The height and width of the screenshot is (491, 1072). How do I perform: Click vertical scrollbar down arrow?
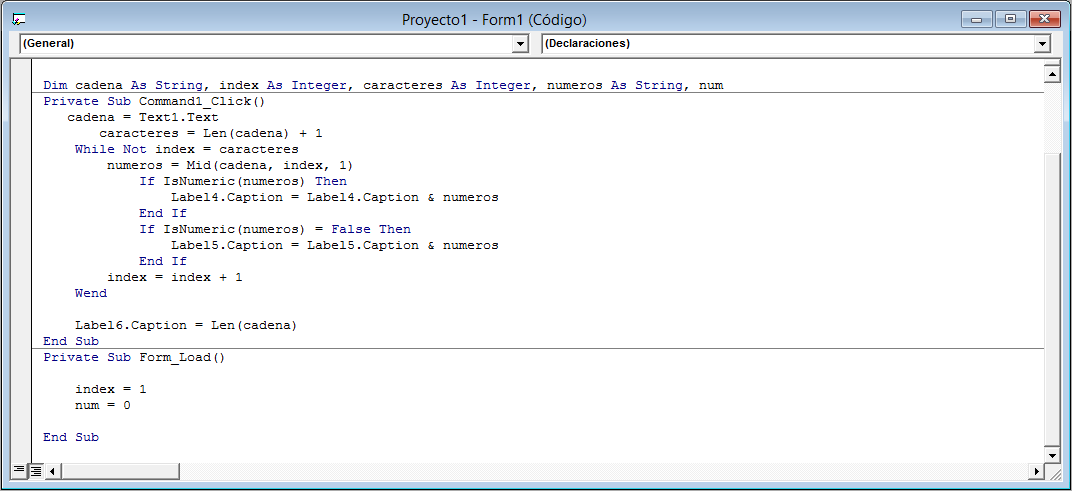[x=1052, y=455]
